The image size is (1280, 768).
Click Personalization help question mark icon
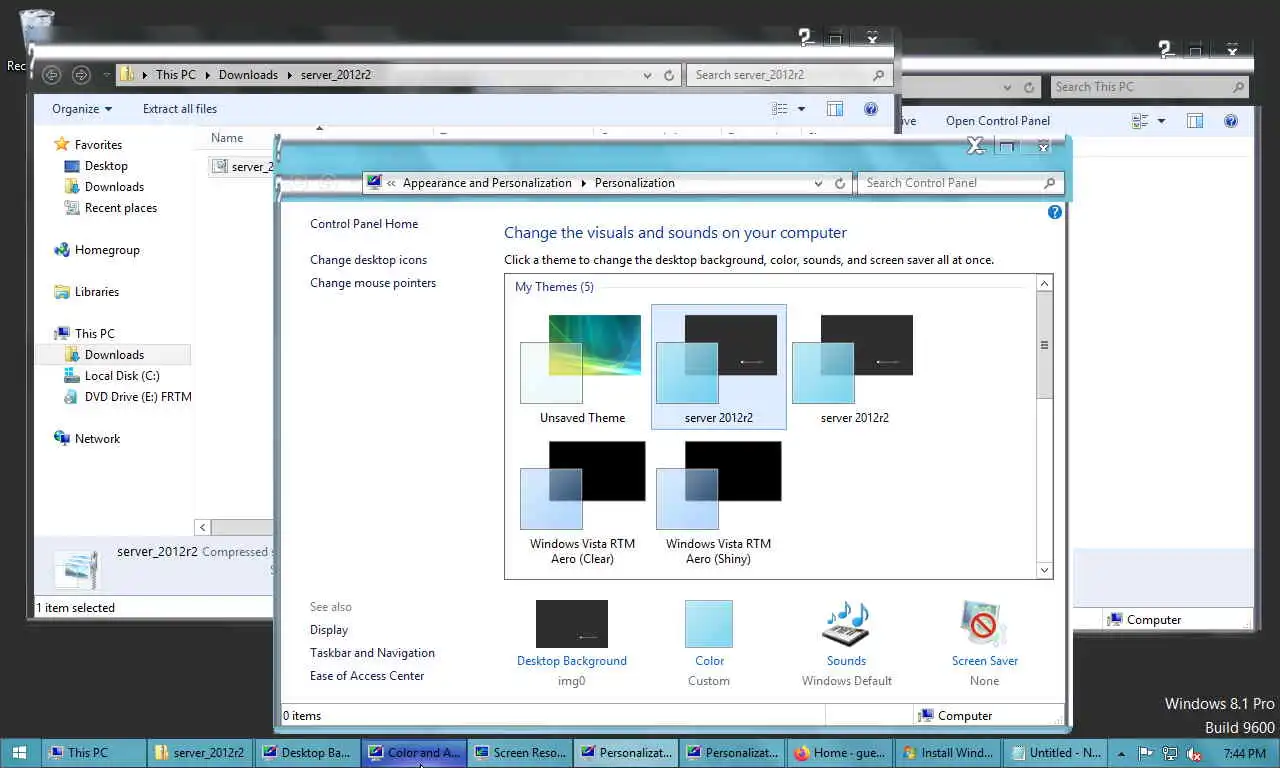(1054, 213)
